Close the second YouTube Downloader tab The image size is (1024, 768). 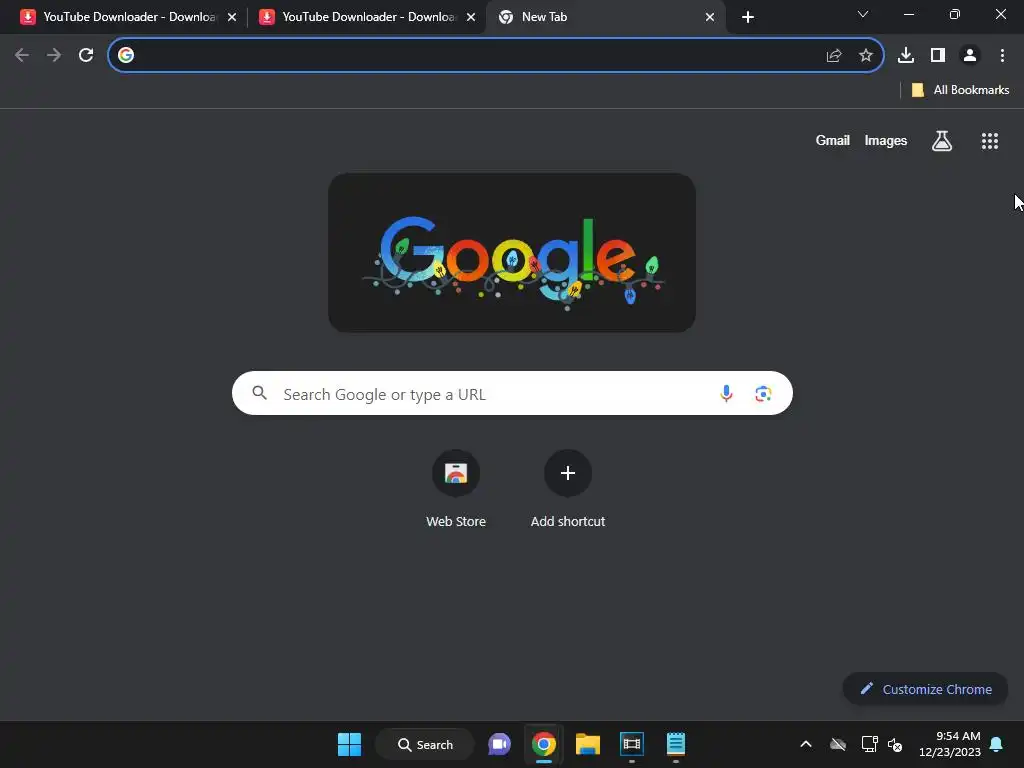click(471, 17)
